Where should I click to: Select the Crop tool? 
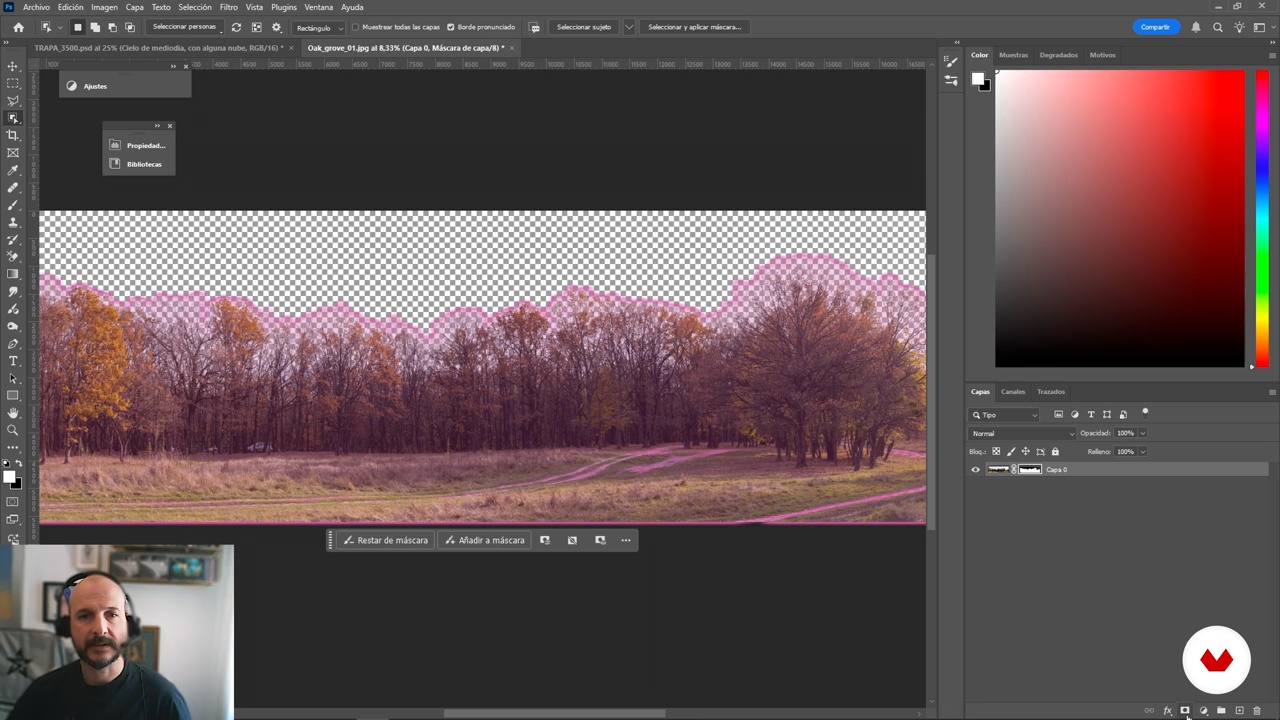click(x=13, y=135)
